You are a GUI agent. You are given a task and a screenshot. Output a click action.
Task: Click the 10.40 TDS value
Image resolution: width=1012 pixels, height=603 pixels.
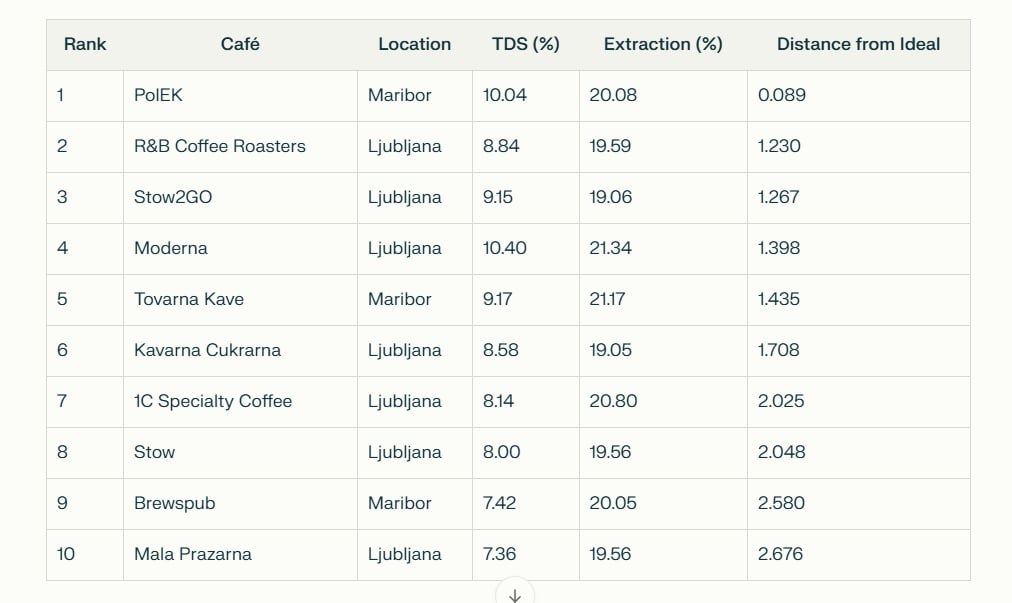pos(504,249)
